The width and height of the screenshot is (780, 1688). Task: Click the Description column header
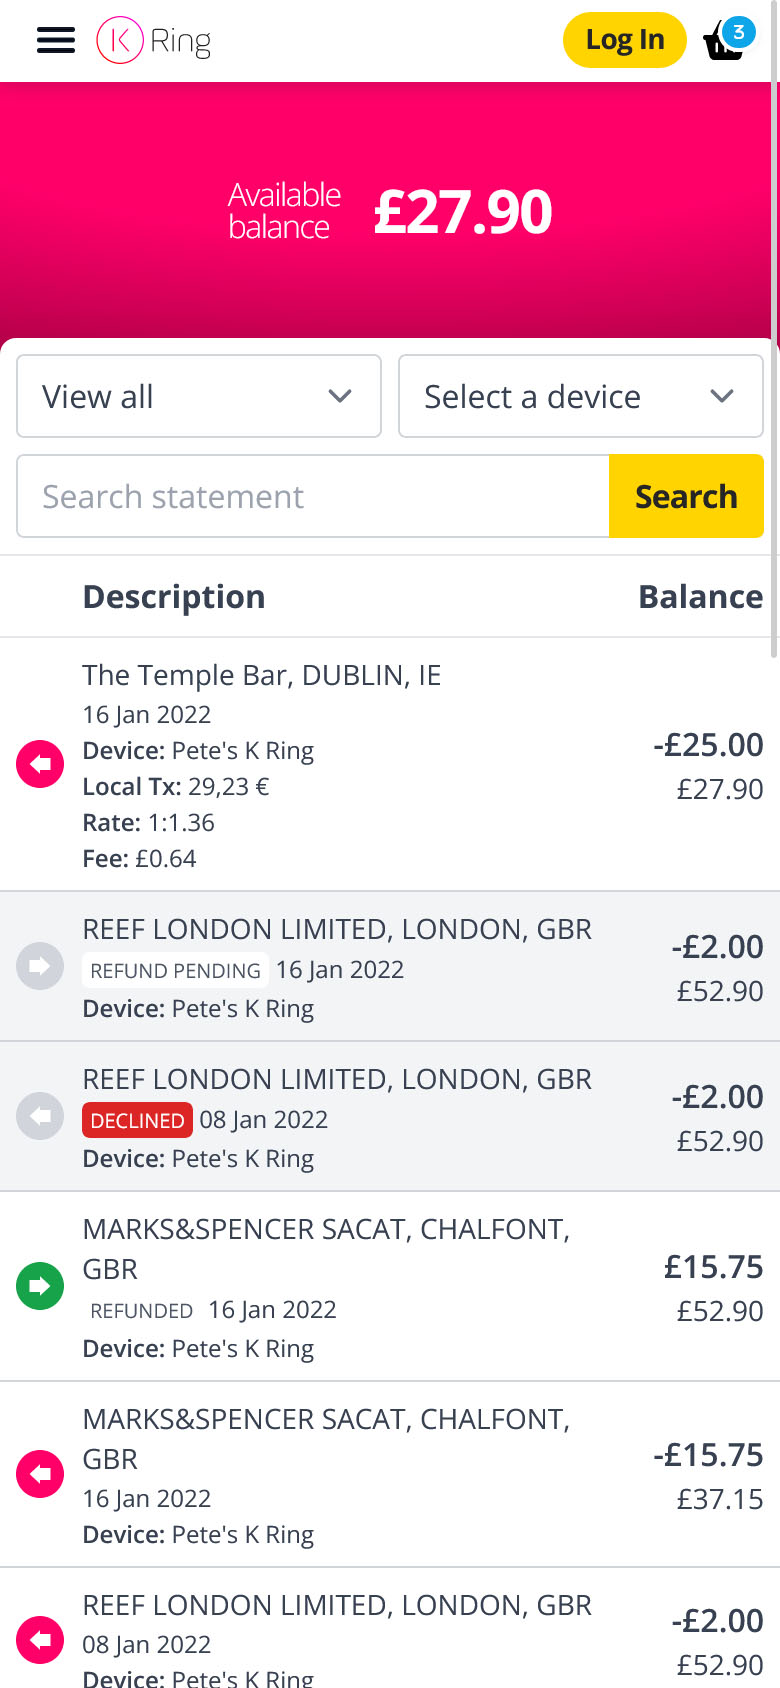(174, 597)
